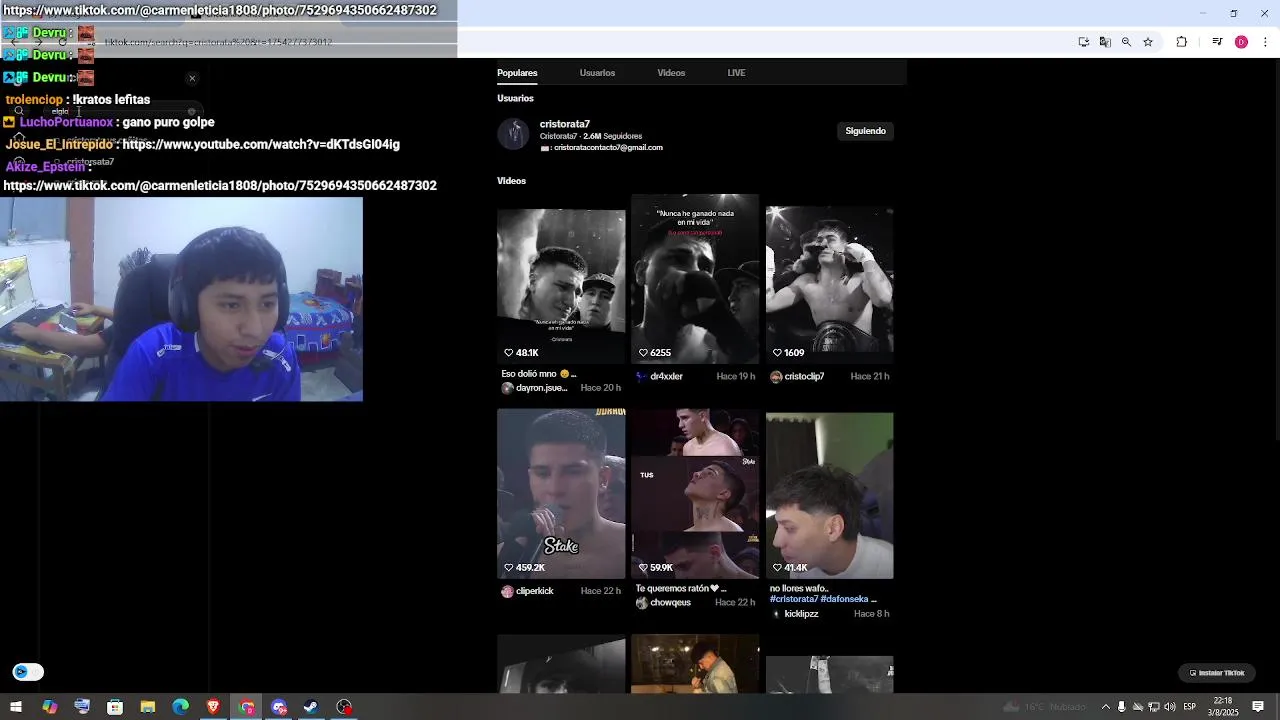Open the volume speaker tray icon
Image resolution: width=1280 pixels, height=720 pixels.
pyautogui.click(x=1169, y=707)
